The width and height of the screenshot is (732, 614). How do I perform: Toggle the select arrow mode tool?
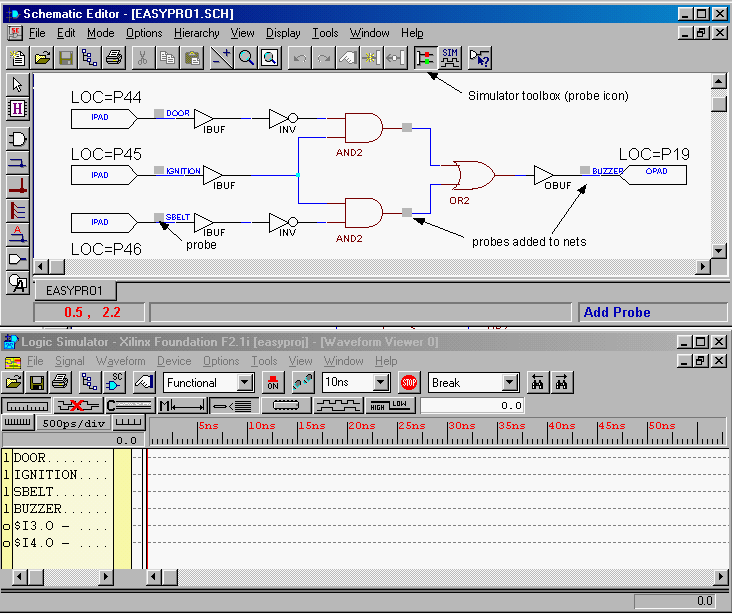pos(18,84)
